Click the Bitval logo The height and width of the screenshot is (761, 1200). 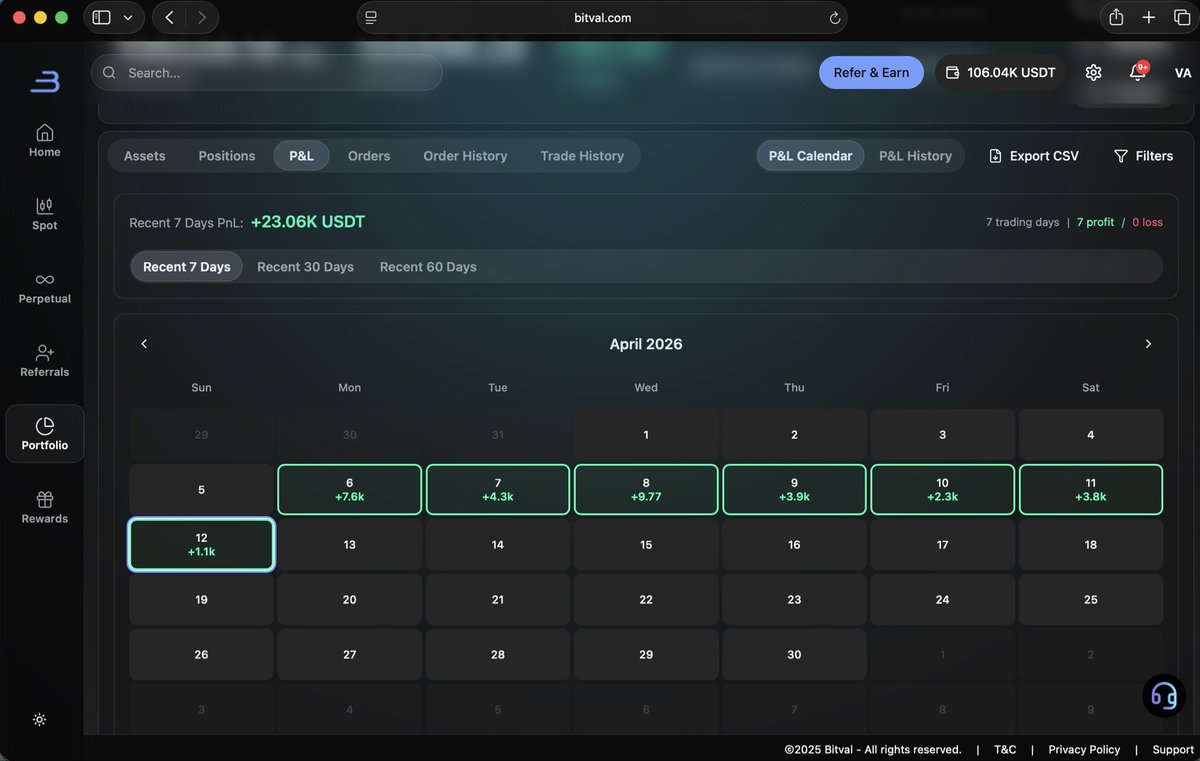point(44,82)
